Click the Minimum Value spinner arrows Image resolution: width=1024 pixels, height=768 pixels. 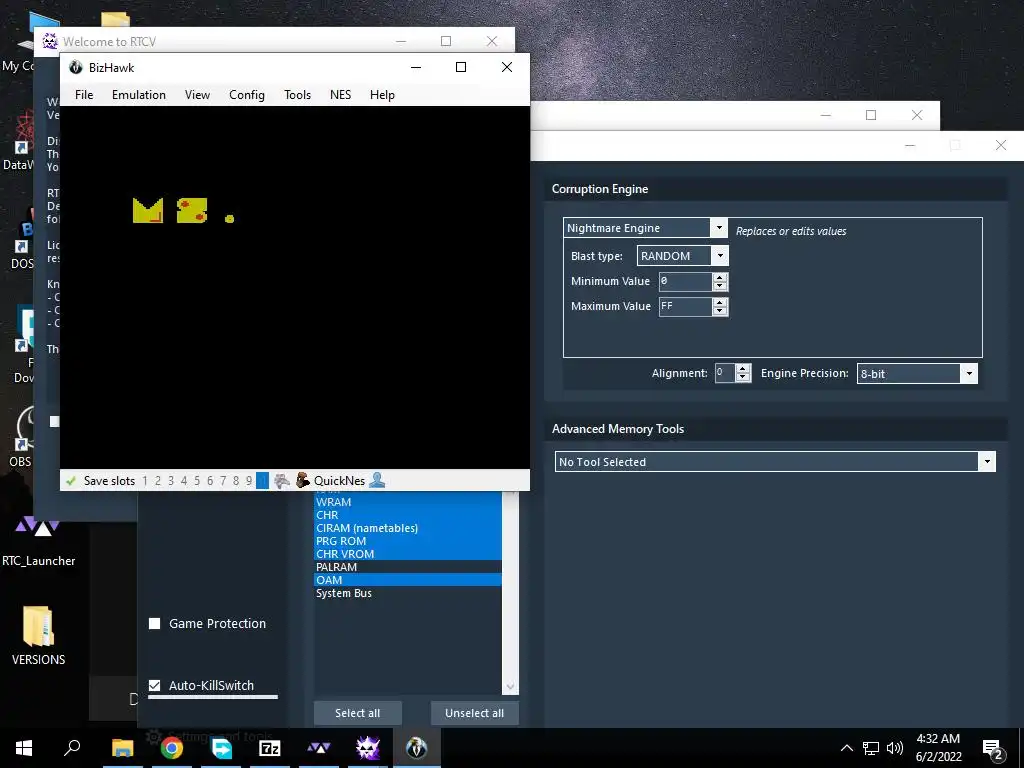[x=720, y=281]
